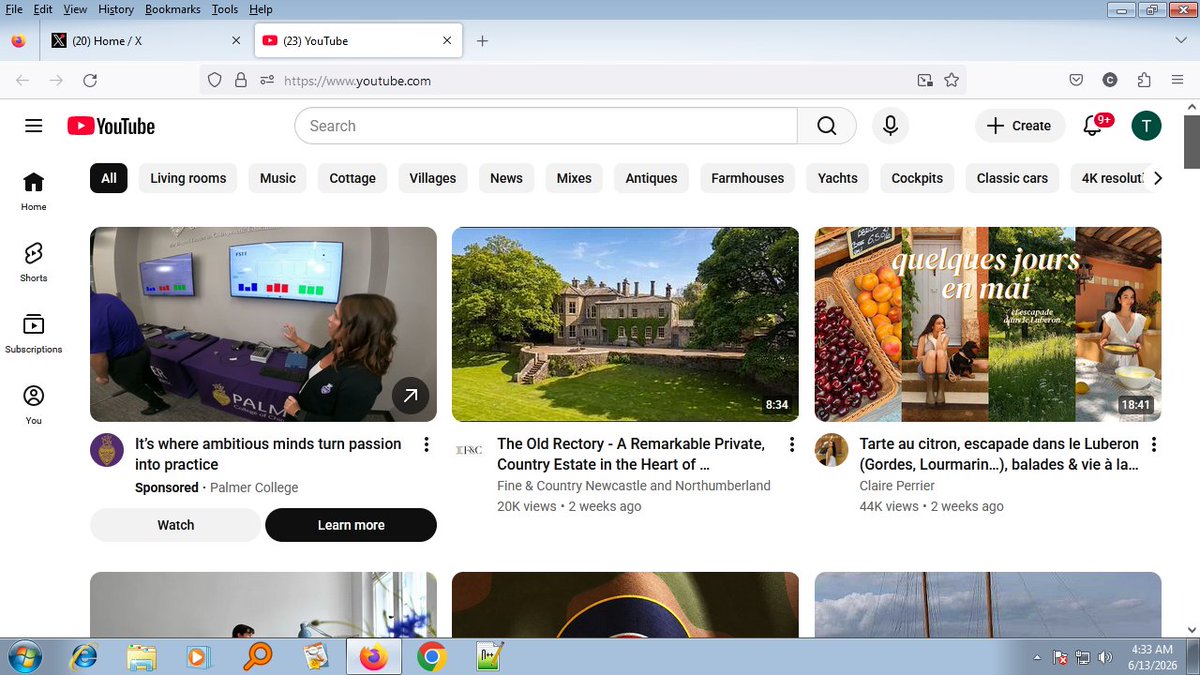Open options menu for Tarte au citron video
This screenshot has width=1200, height=675.
click(1153, 445)
